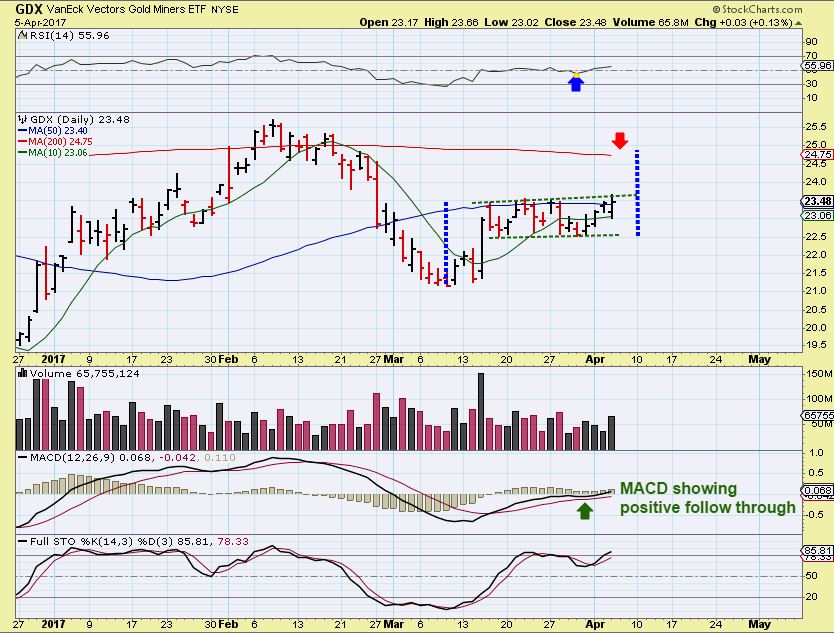Click the 150M volume axis label

click(819, 374)
